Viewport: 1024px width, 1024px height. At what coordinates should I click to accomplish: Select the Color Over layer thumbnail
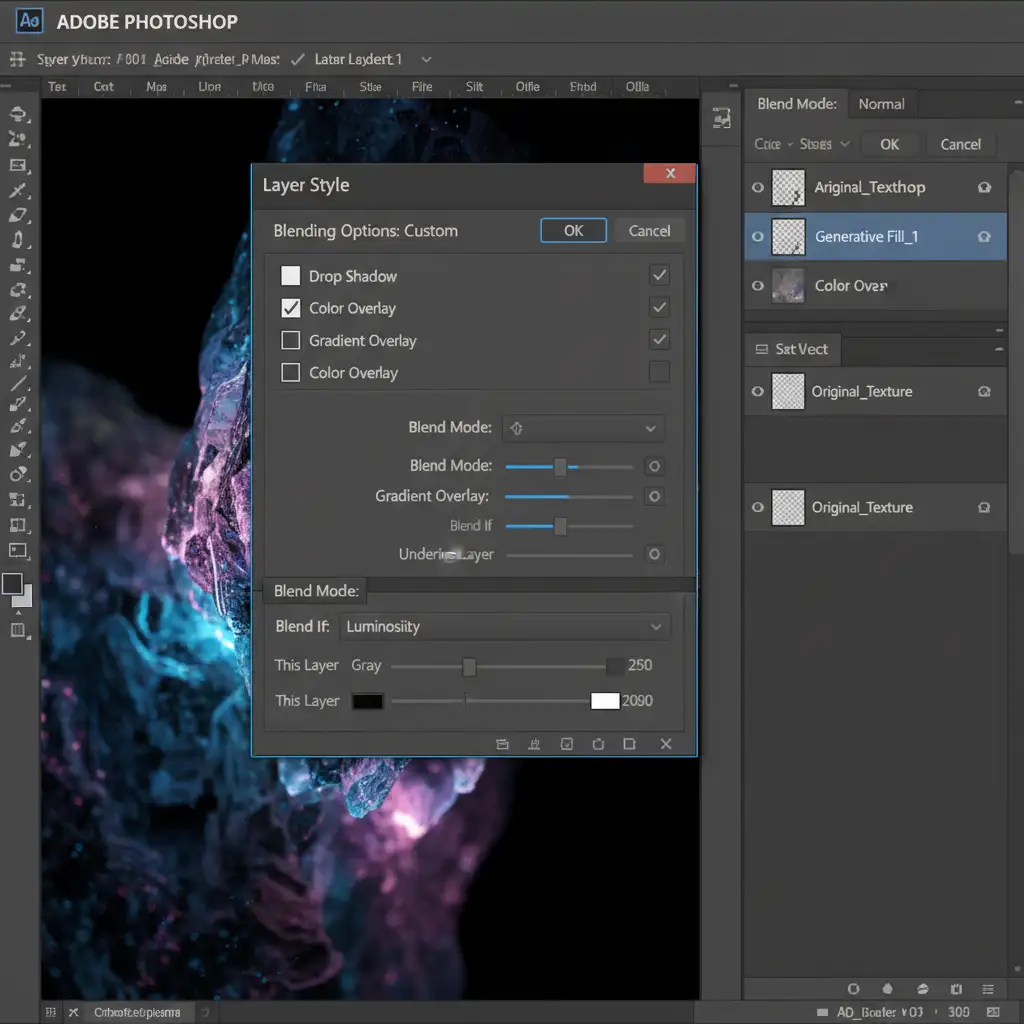tap(788, 286)
